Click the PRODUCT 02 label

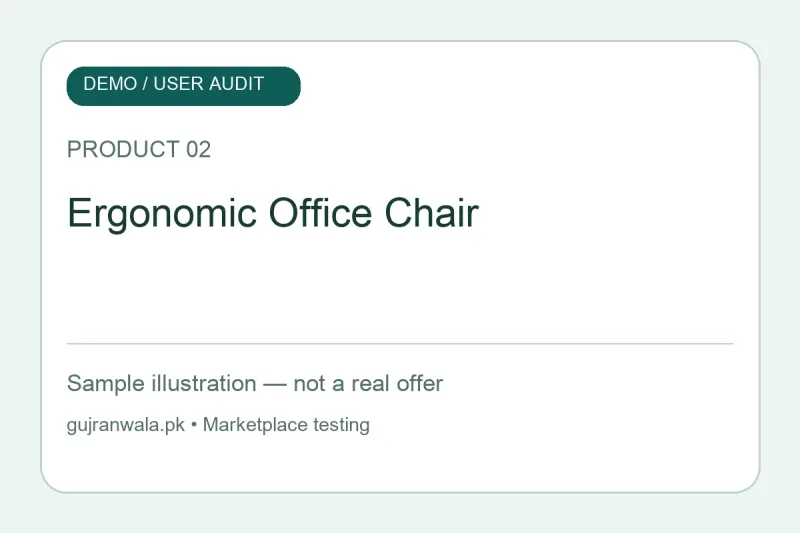139,149
